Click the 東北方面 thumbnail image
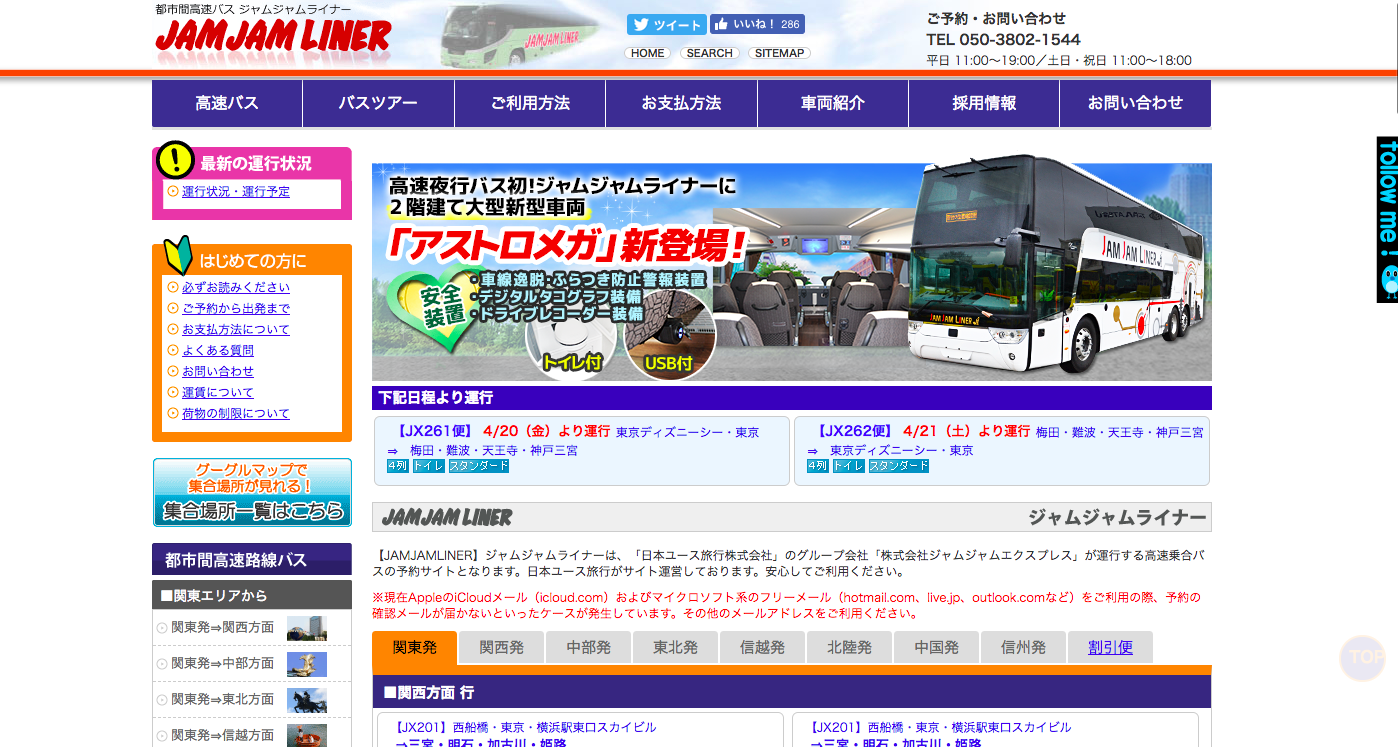Image resolution: width=1398 pixels, height=747 pixels. [307, 700]
